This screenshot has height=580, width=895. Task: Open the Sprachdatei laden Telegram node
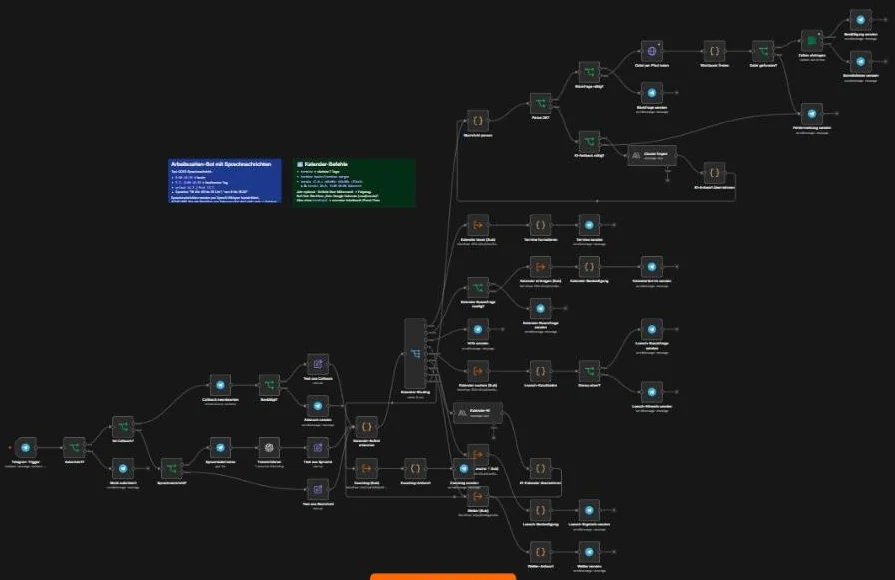(x=220, y=448)
